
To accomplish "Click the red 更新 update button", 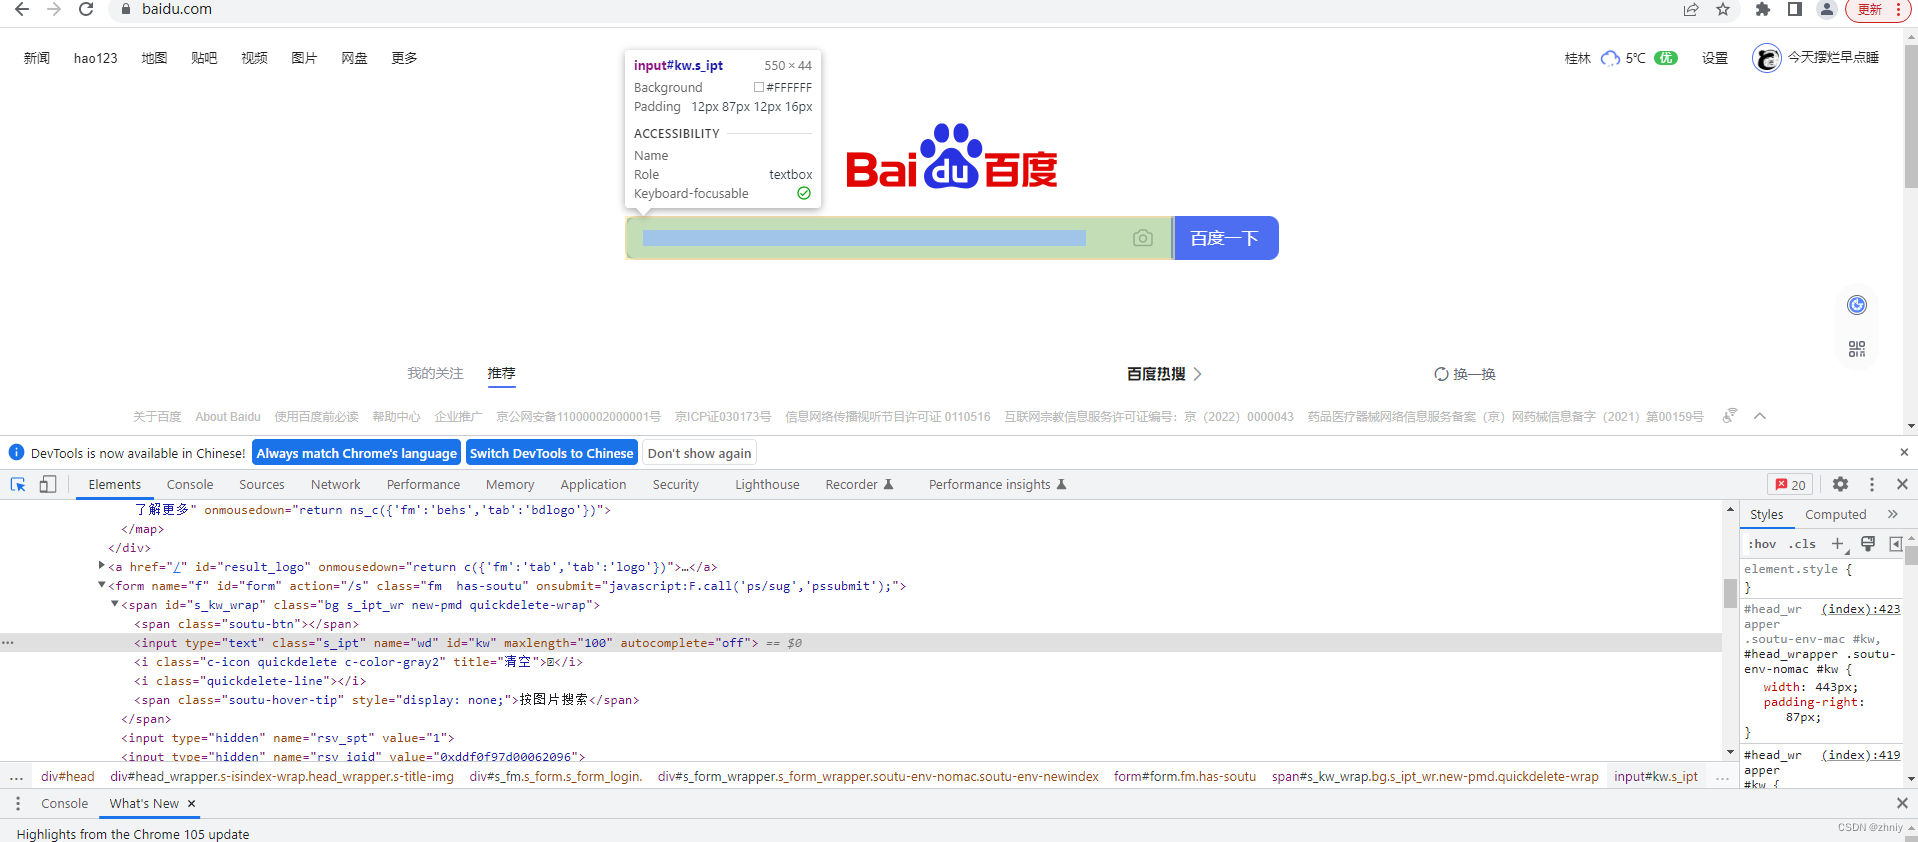I will 1879,9.
